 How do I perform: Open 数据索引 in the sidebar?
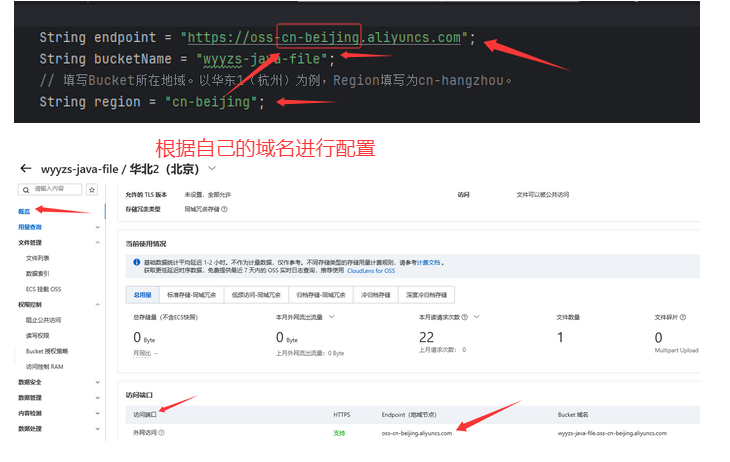pos(38,274)
